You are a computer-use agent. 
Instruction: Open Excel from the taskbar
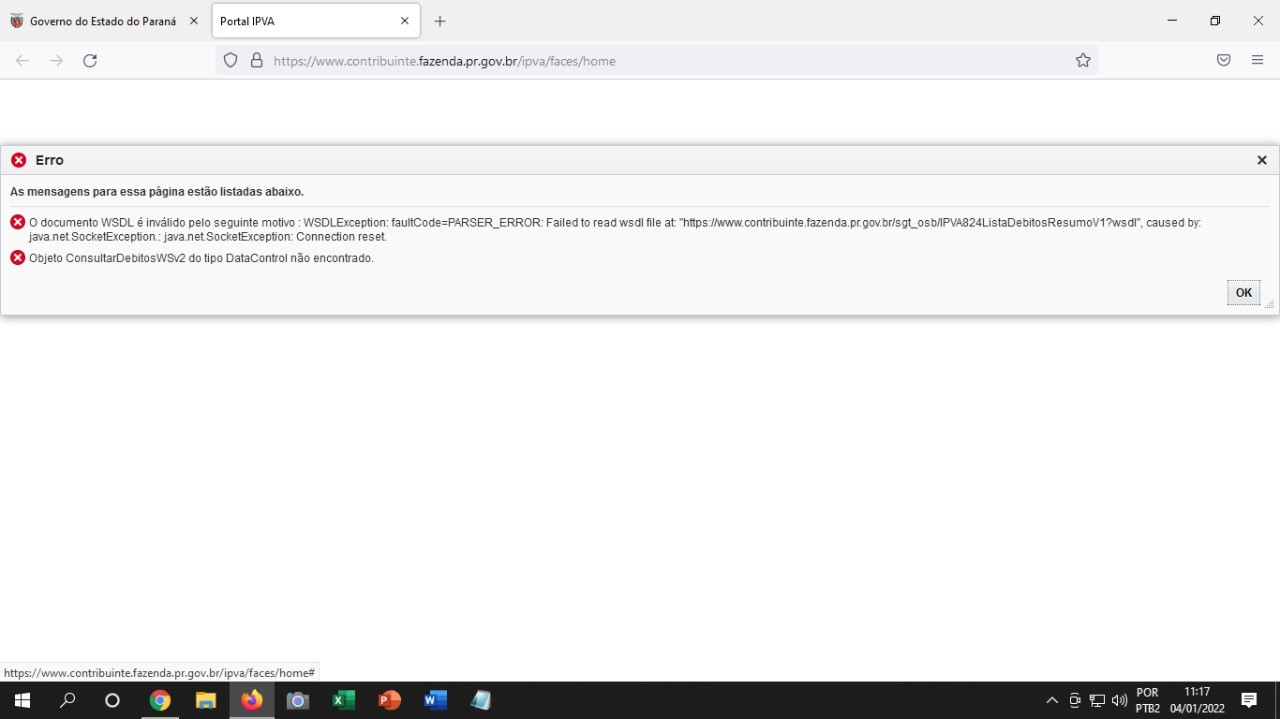[343, 700]
